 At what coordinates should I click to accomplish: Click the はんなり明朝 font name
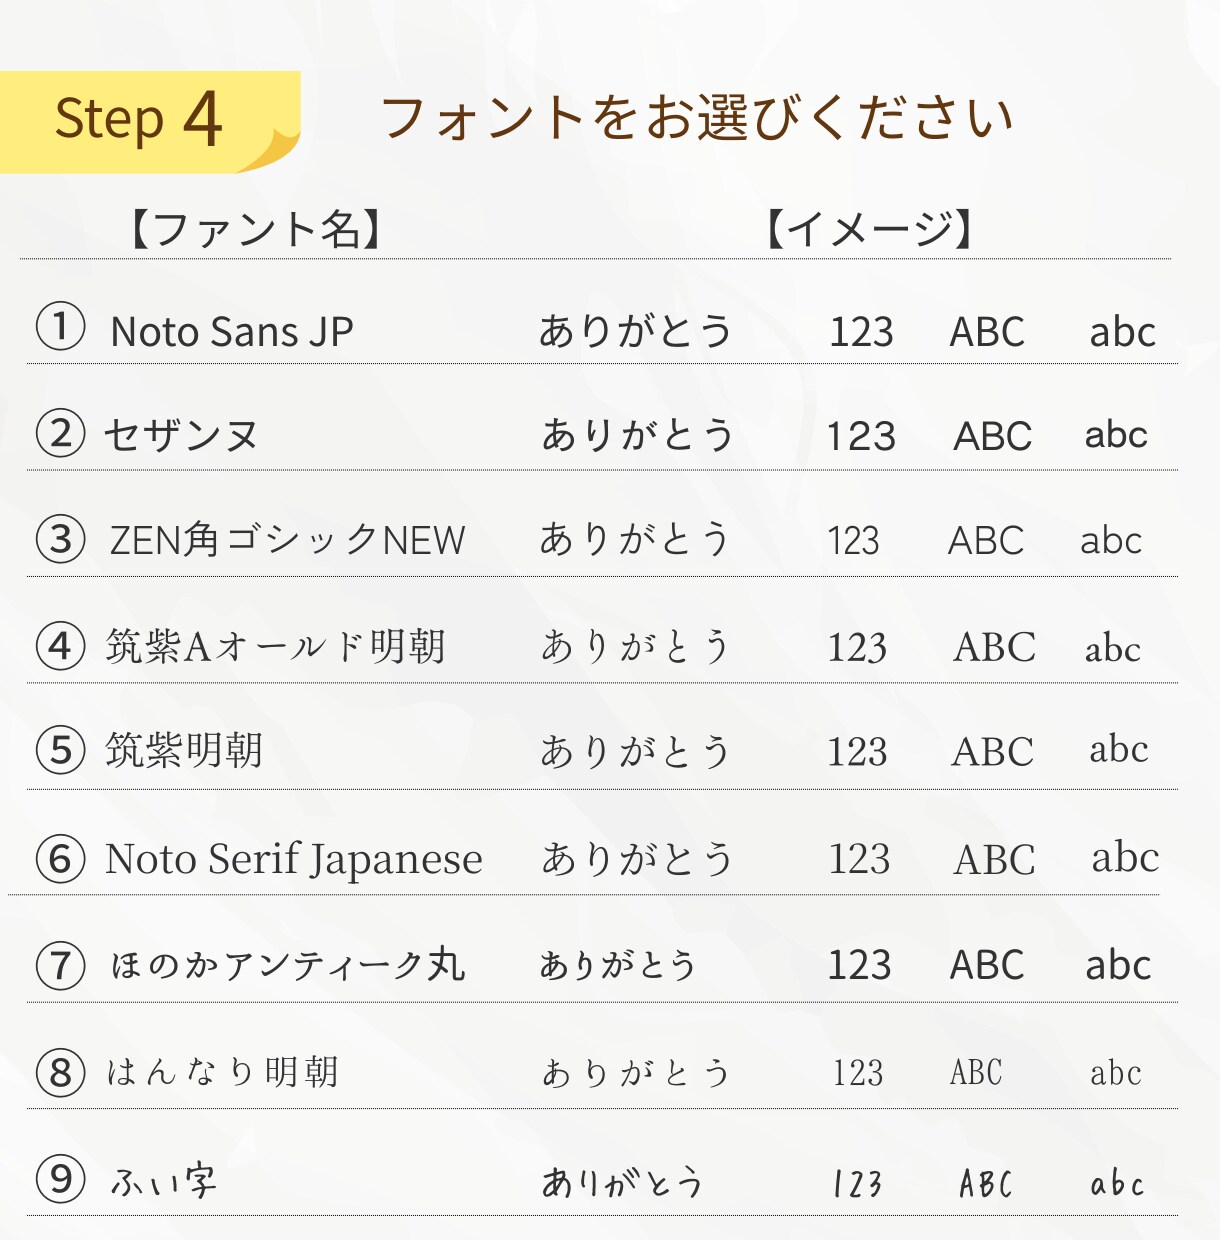(222, 1072)
